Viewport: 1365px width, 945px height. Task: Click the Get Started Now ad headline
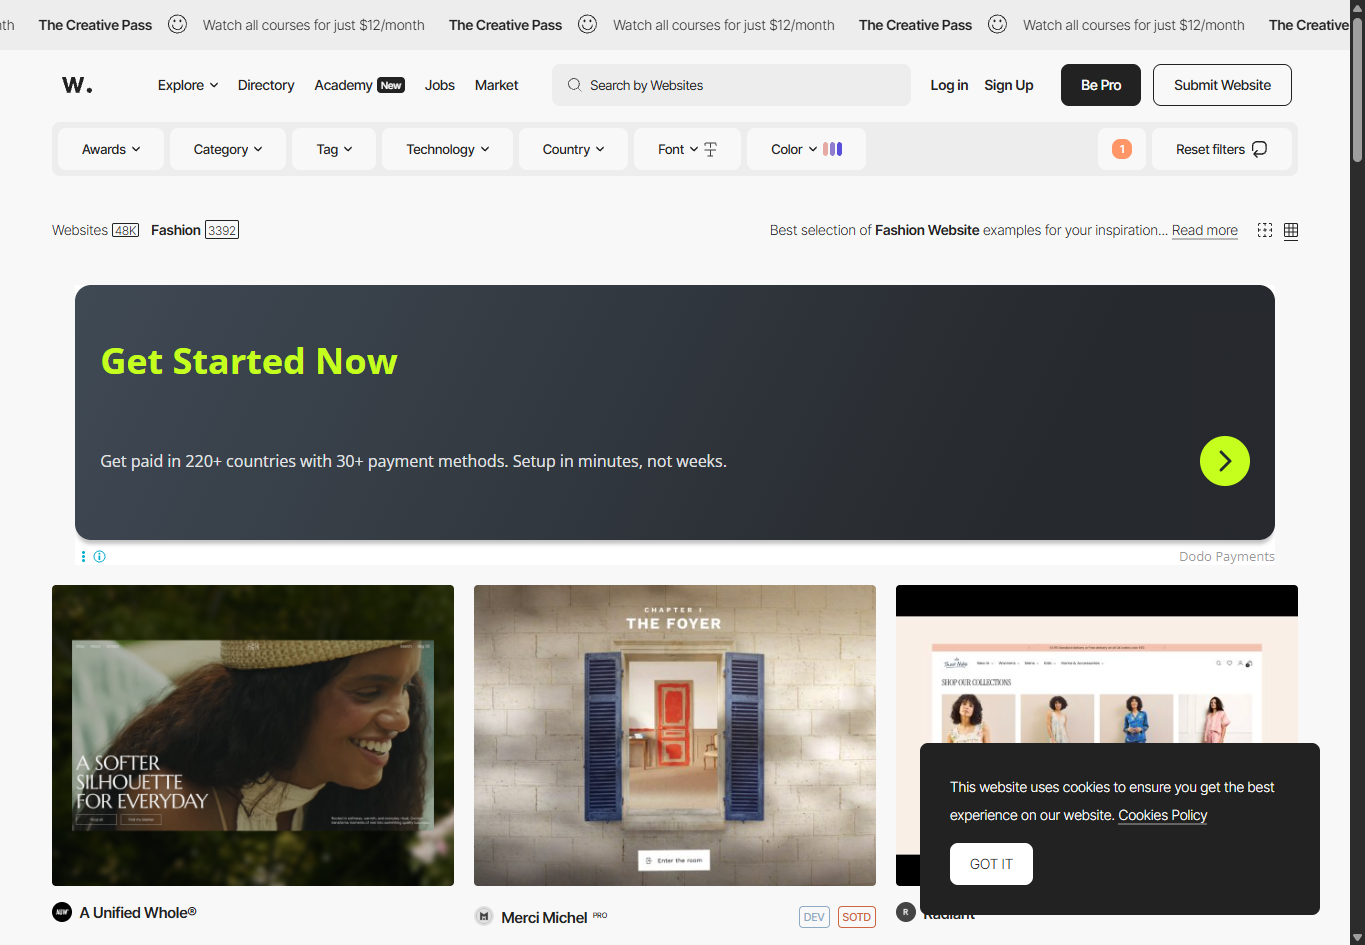click(249, 361)
